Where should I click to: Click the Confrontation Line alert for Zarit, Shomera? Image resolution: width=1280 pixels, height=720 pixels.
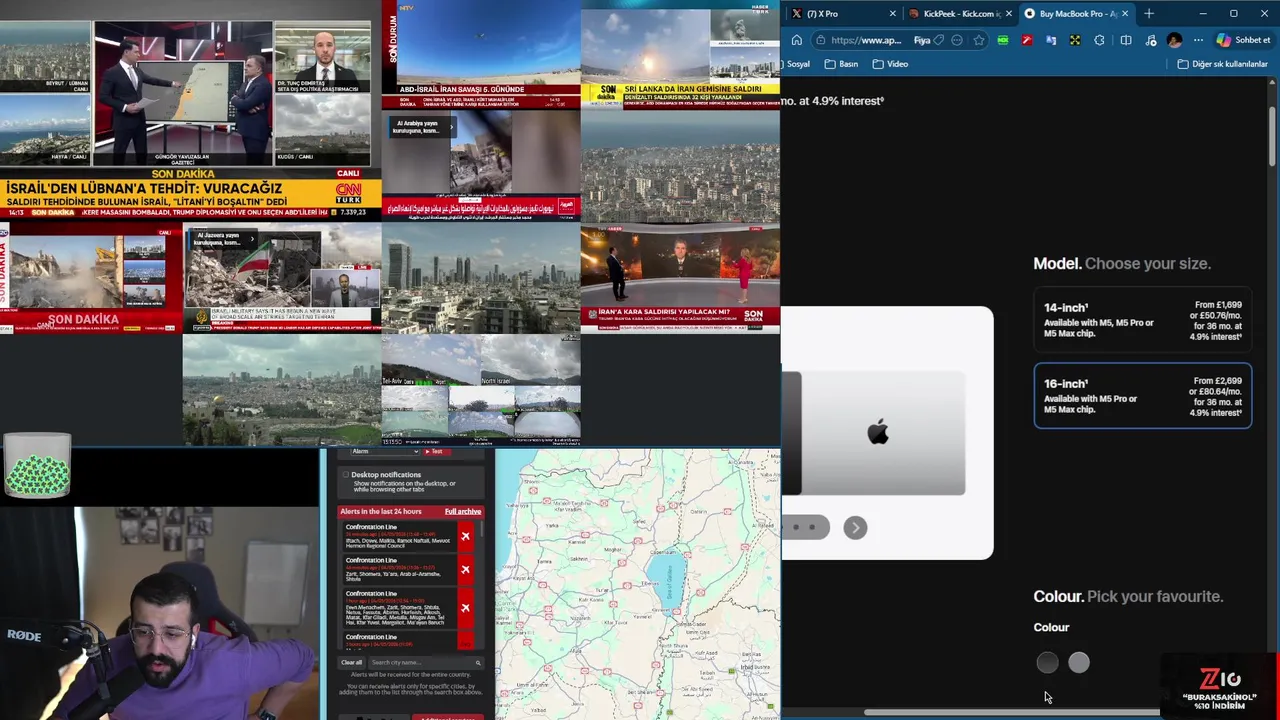tap(400, 570)
